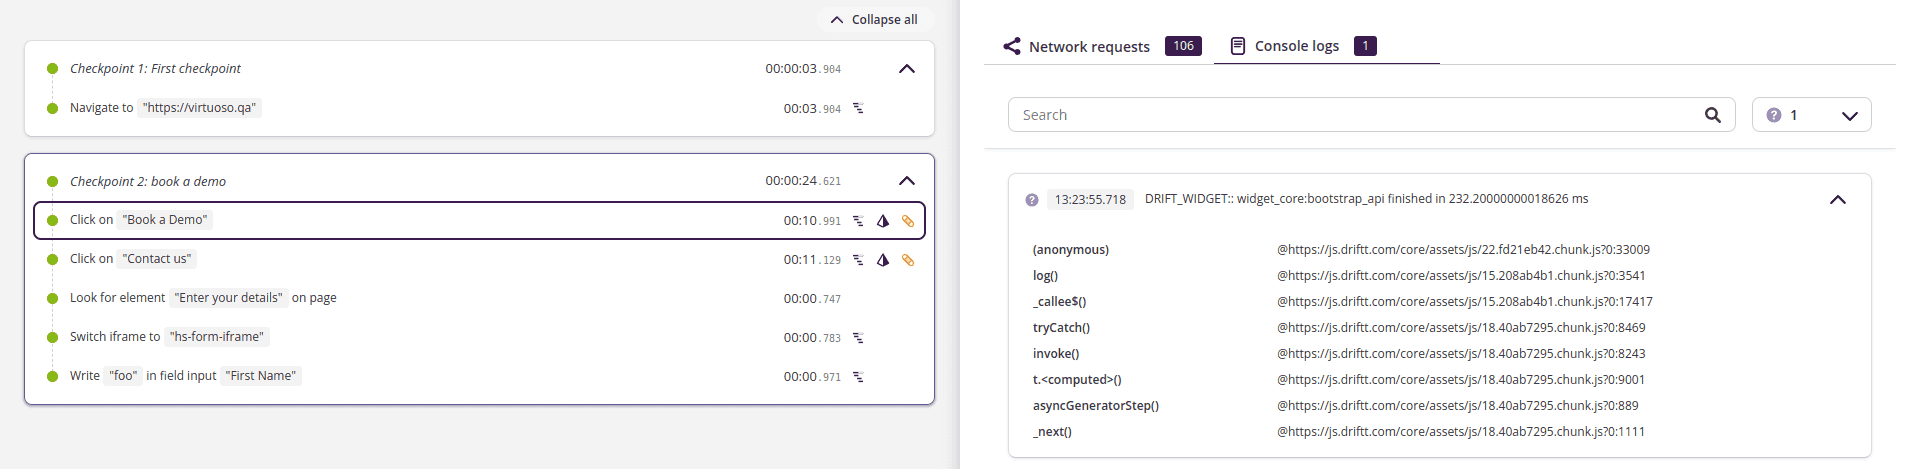
Task: Click the asyncGeneratorStep() stack frame
Action: pyautogui.click(x=1096, y=406)
